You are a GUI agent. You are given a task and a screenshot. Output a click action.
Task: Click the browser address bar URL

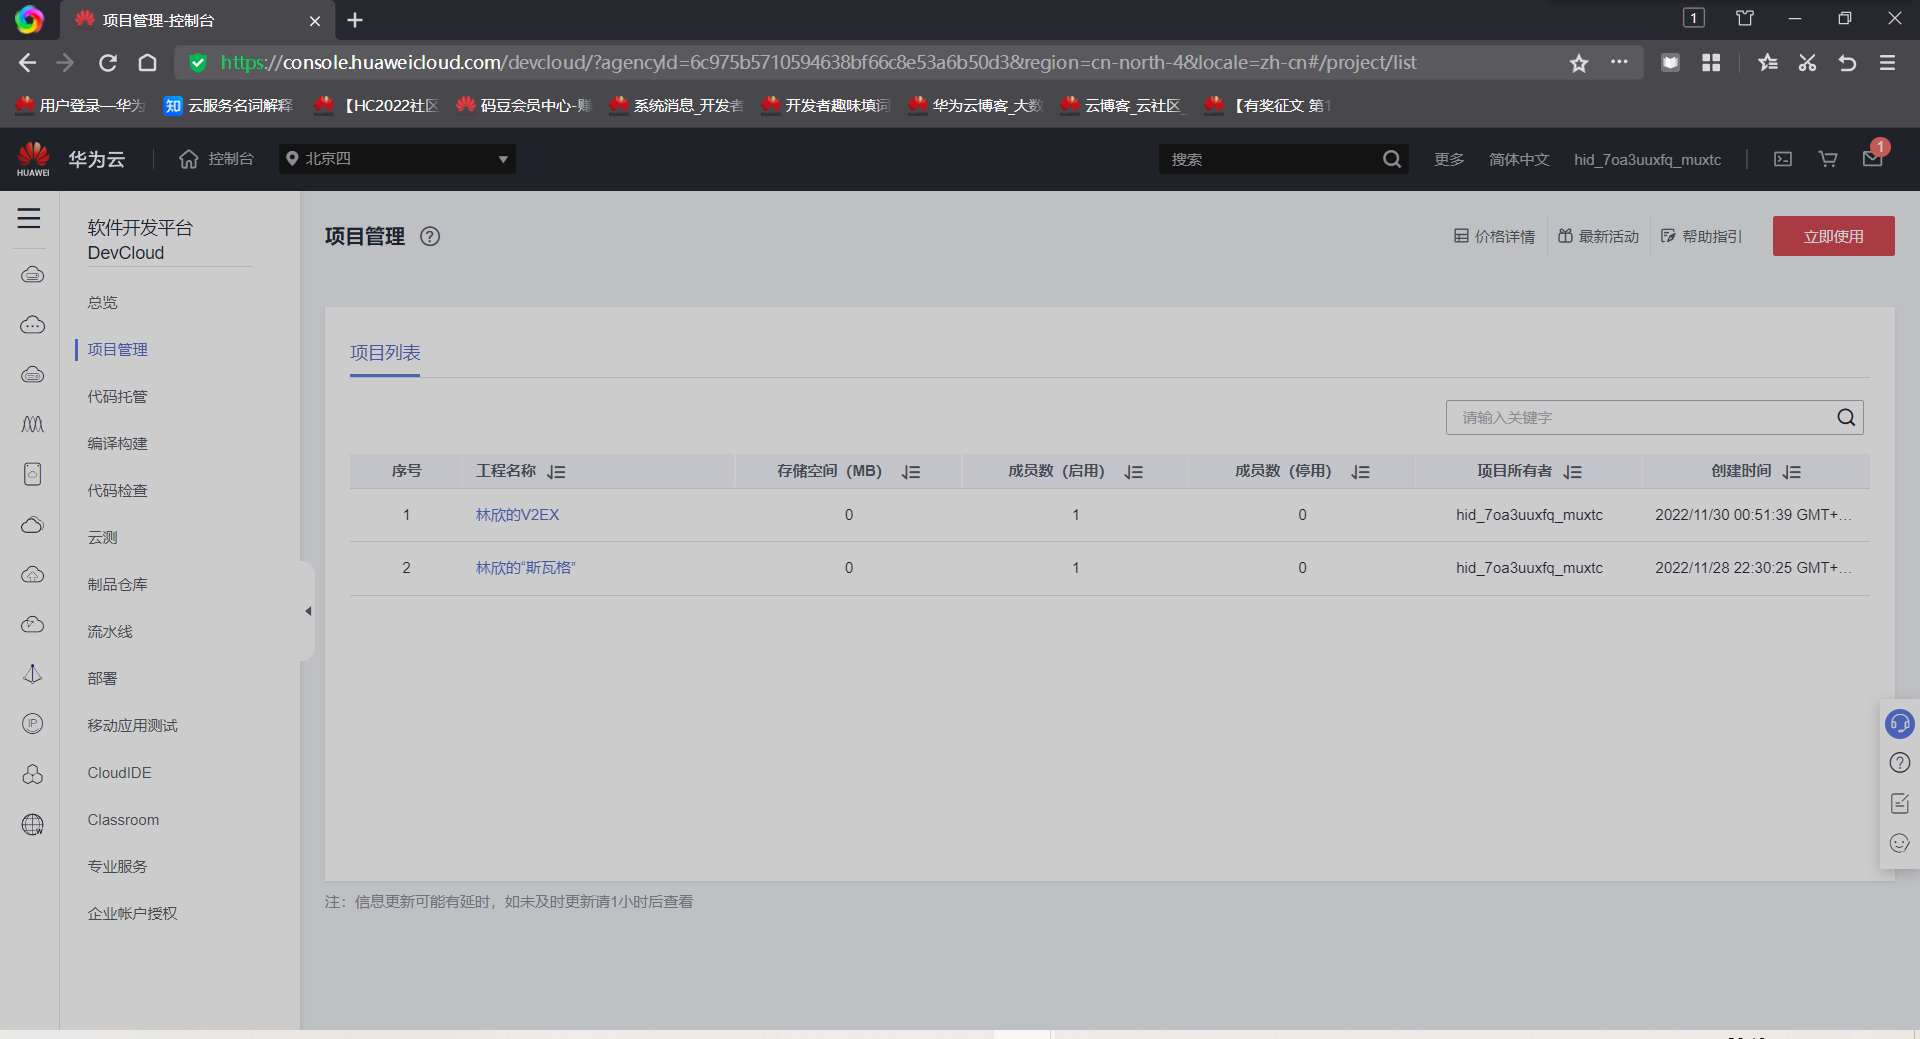[818, 63]
